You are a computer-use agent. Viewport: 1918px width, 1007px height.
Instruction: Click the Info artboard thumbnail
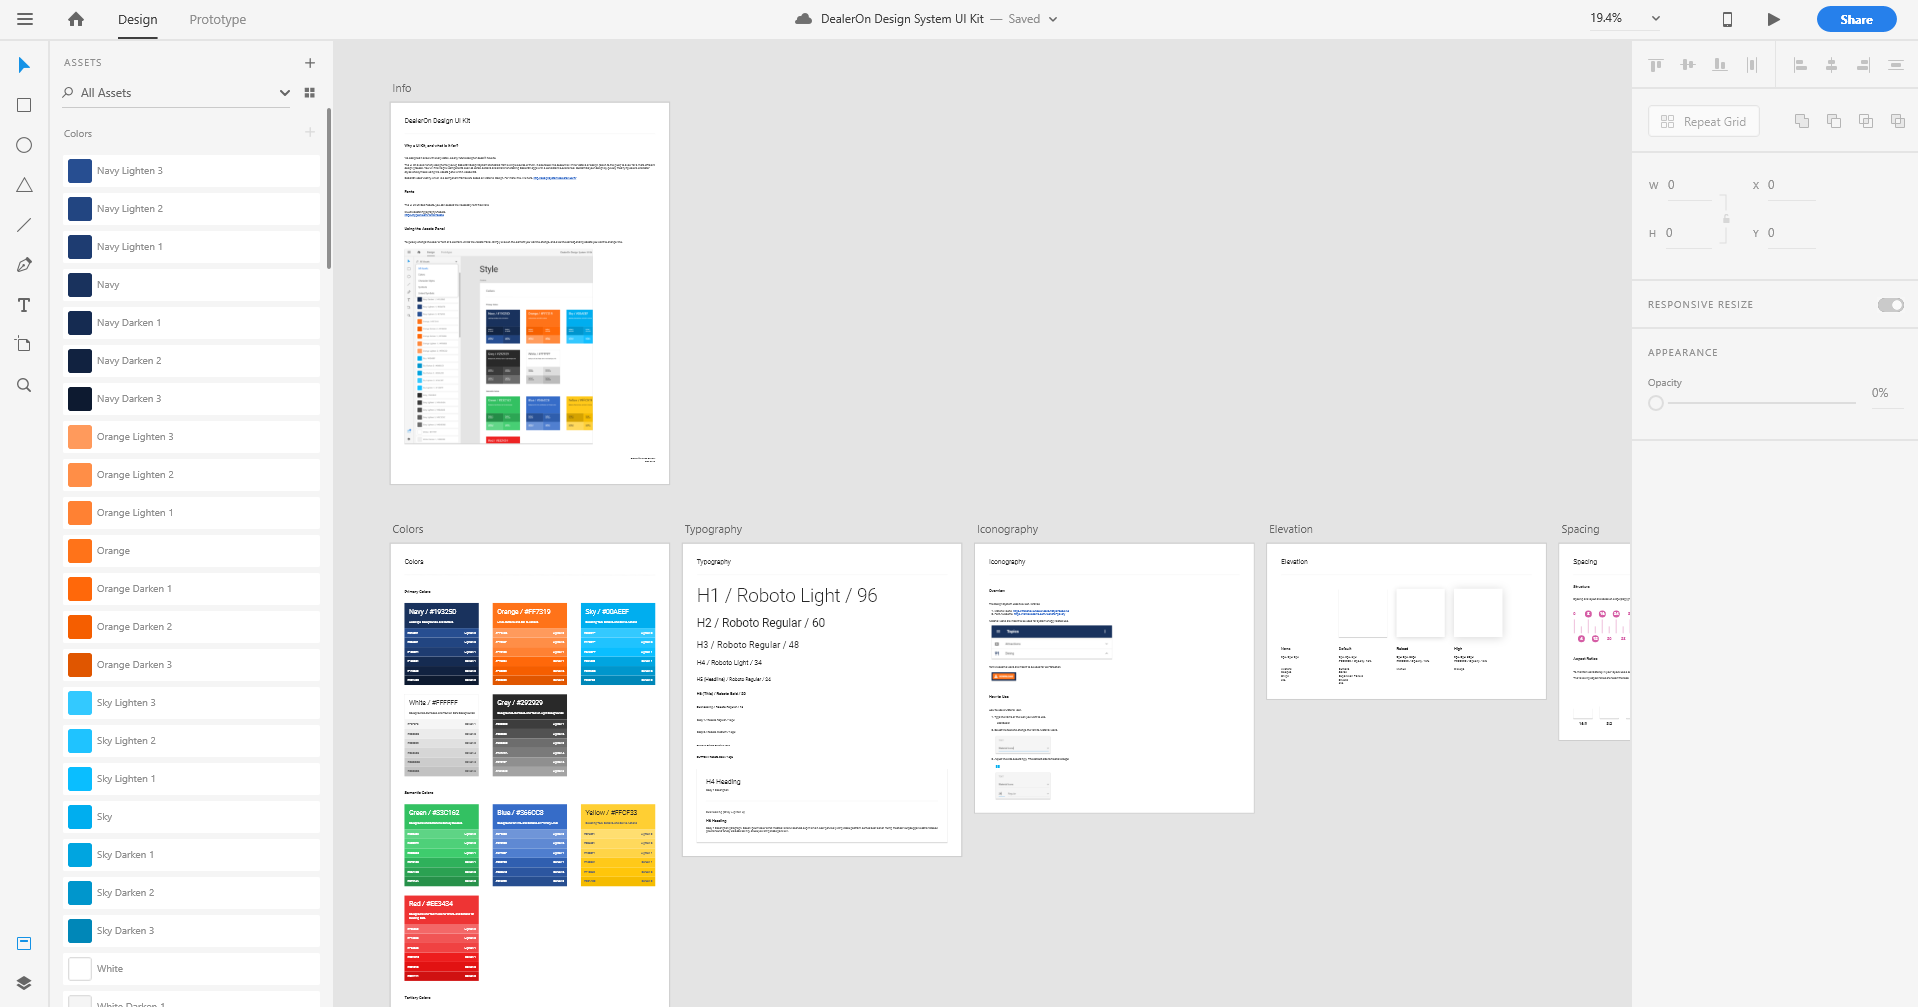(x=530, y=293)
